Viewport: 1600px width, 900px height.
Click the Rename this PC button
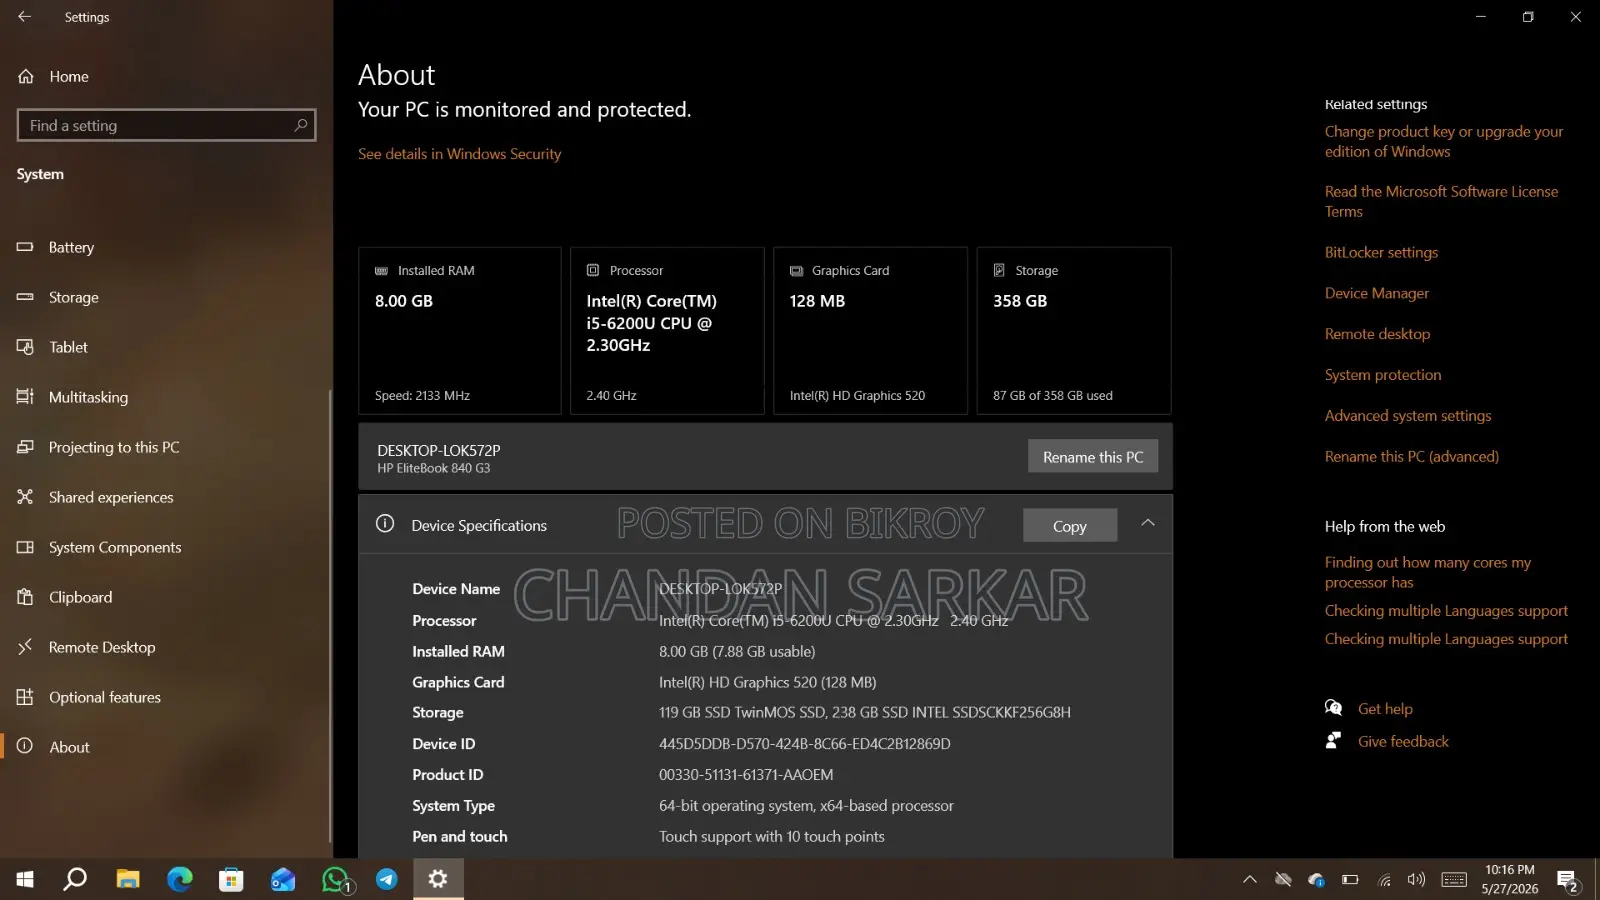(1093, 457)
